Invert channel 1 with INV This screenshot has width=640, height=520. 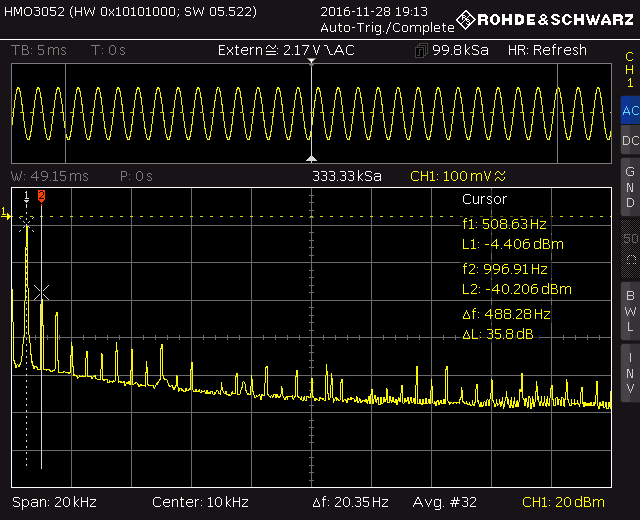coord(629,371)
